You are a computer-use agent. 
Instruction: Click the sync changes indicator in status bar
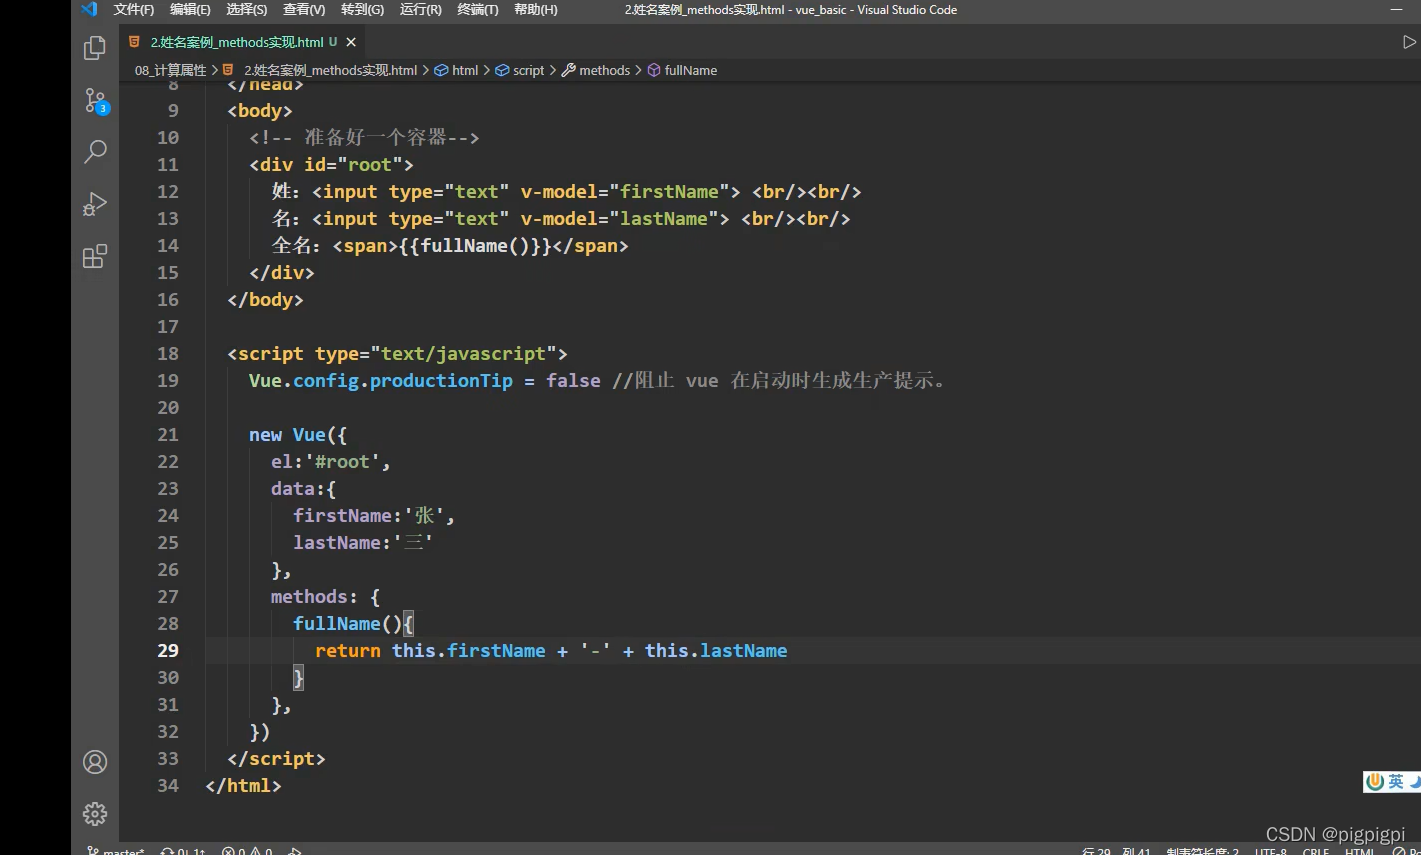183,850
